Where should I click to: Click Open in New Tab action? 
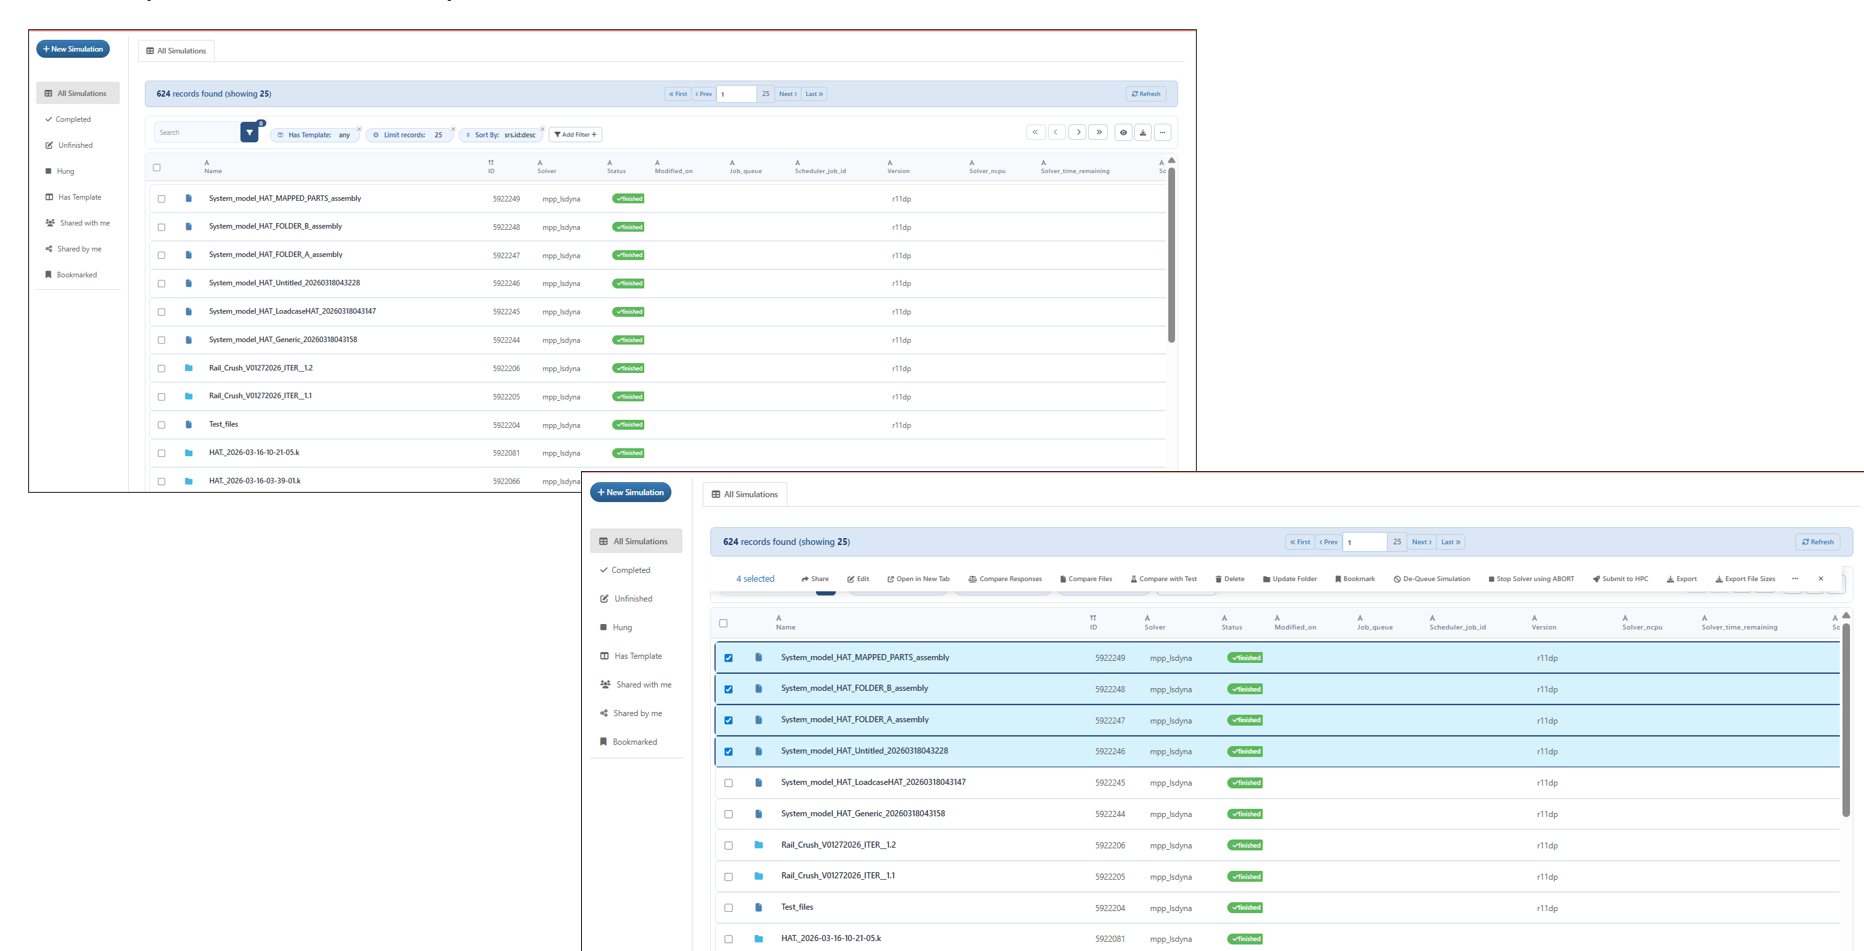(x=918, y=579)
